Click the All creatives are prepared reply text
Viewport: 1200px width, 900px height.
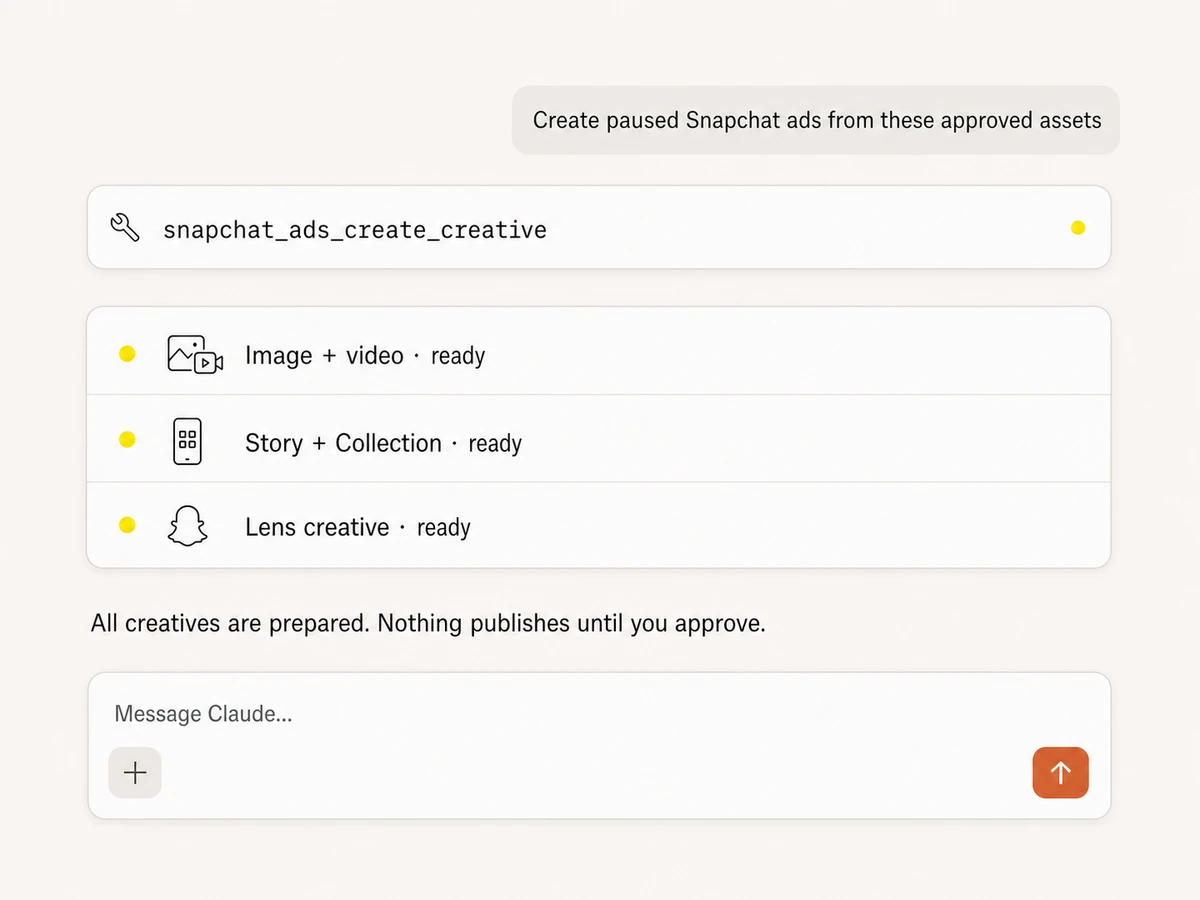[x=428, y=624]
